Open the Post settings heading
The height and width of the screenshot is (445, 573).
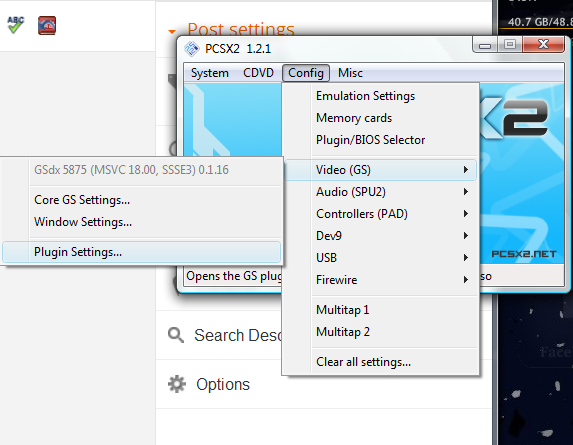point(241,29)
